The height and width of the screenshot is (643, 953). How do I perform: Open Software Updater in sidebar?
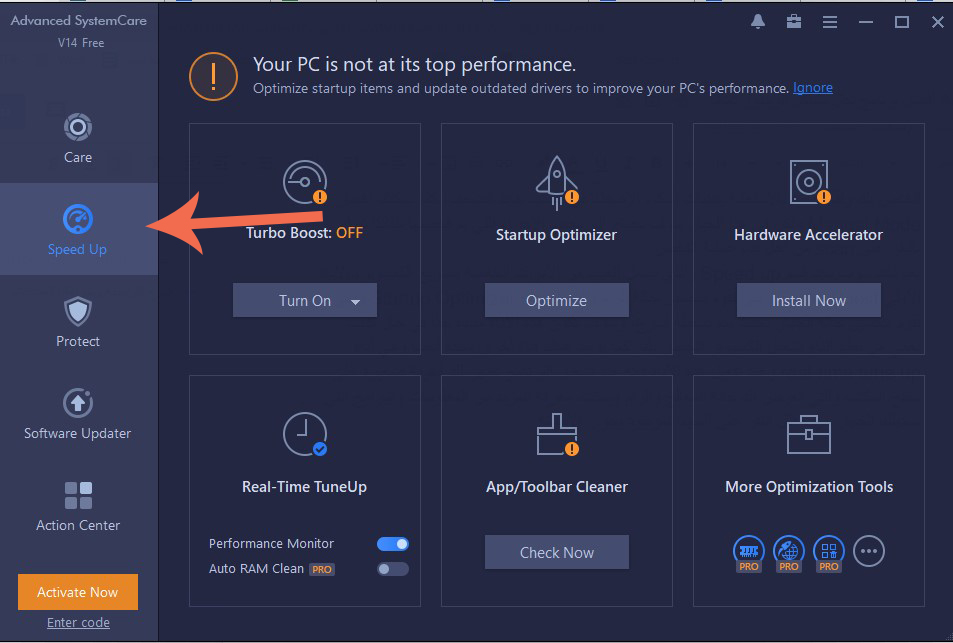78,414
